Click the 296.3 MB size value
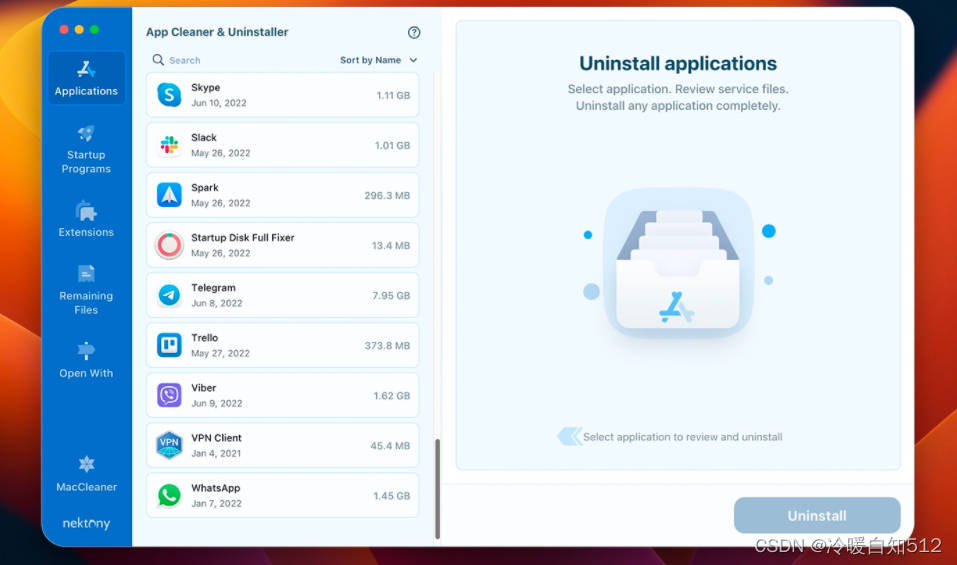Image resolution: width=957 pixels, height=565 pixels. [x=387, y=195]
